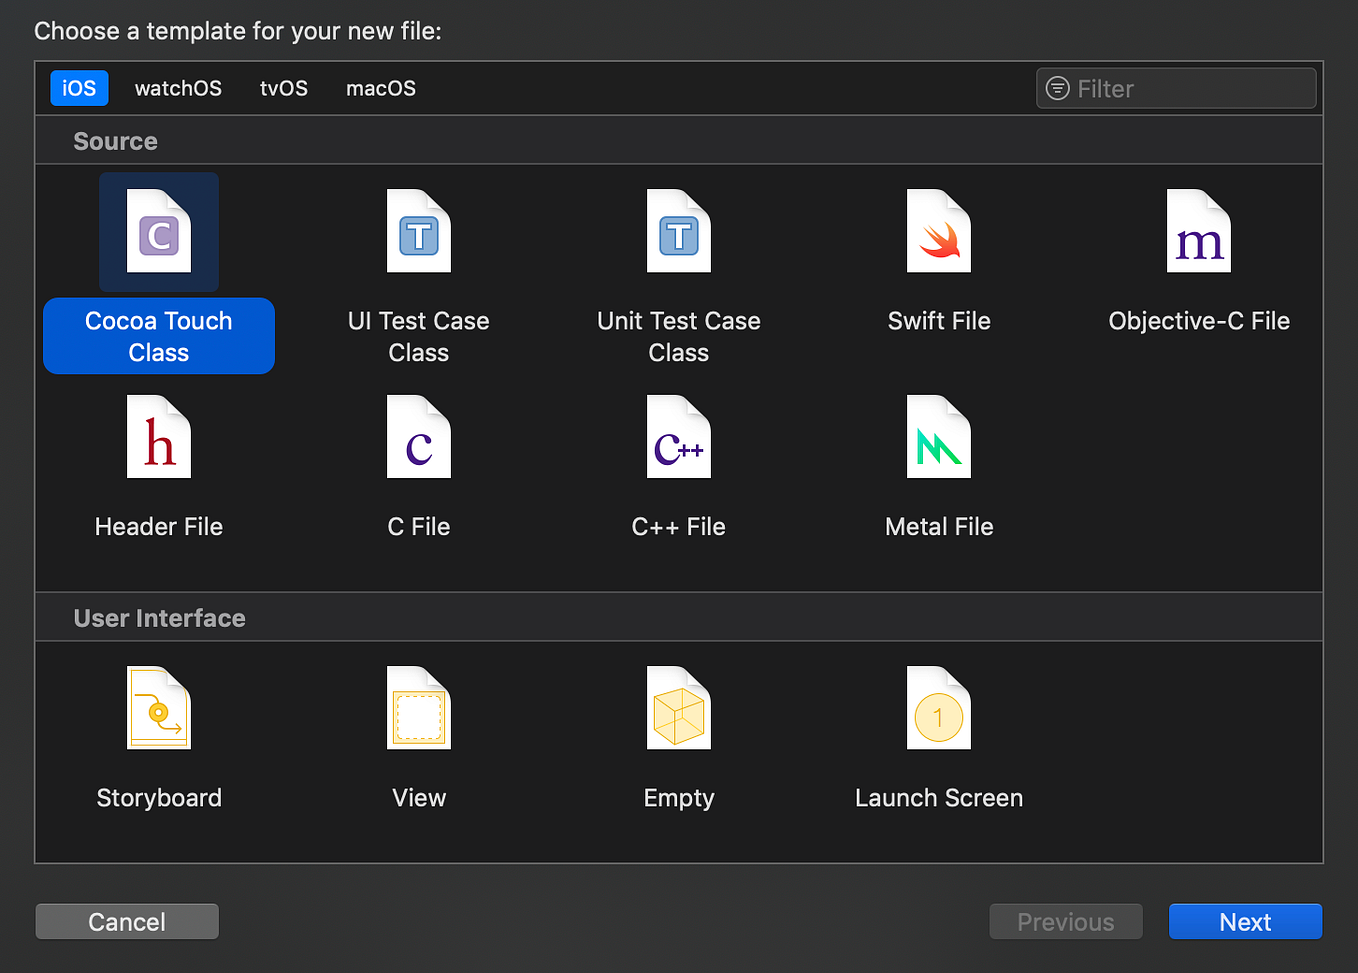The width and height of the screenshot is (1358, 973).
Task: Click the filter funnel icon
Action: click(1057, 88)
